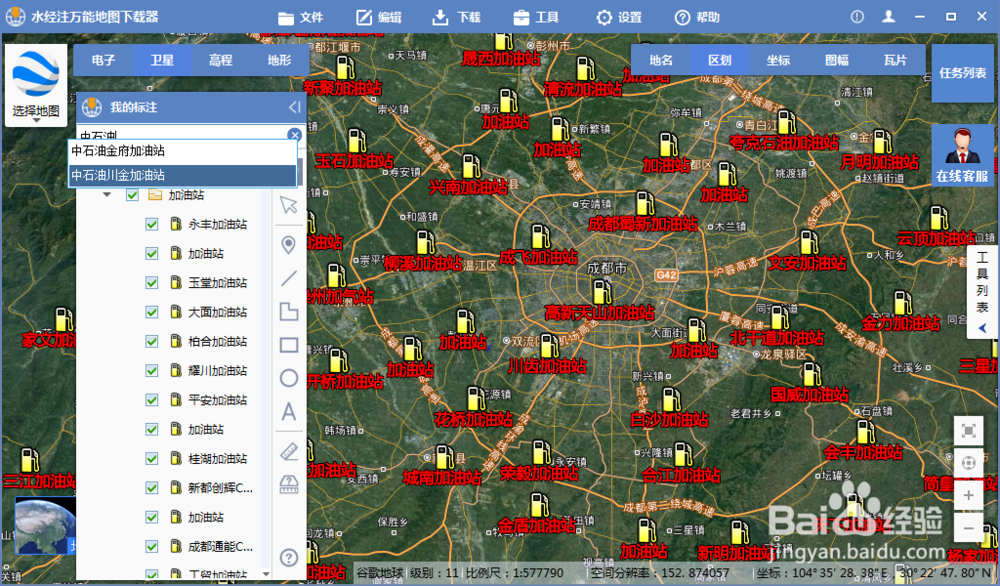Click the globe overview thumbnail
Viewport: 1000px width, 586px height.
pyautogui.click(x=45, y=525)
